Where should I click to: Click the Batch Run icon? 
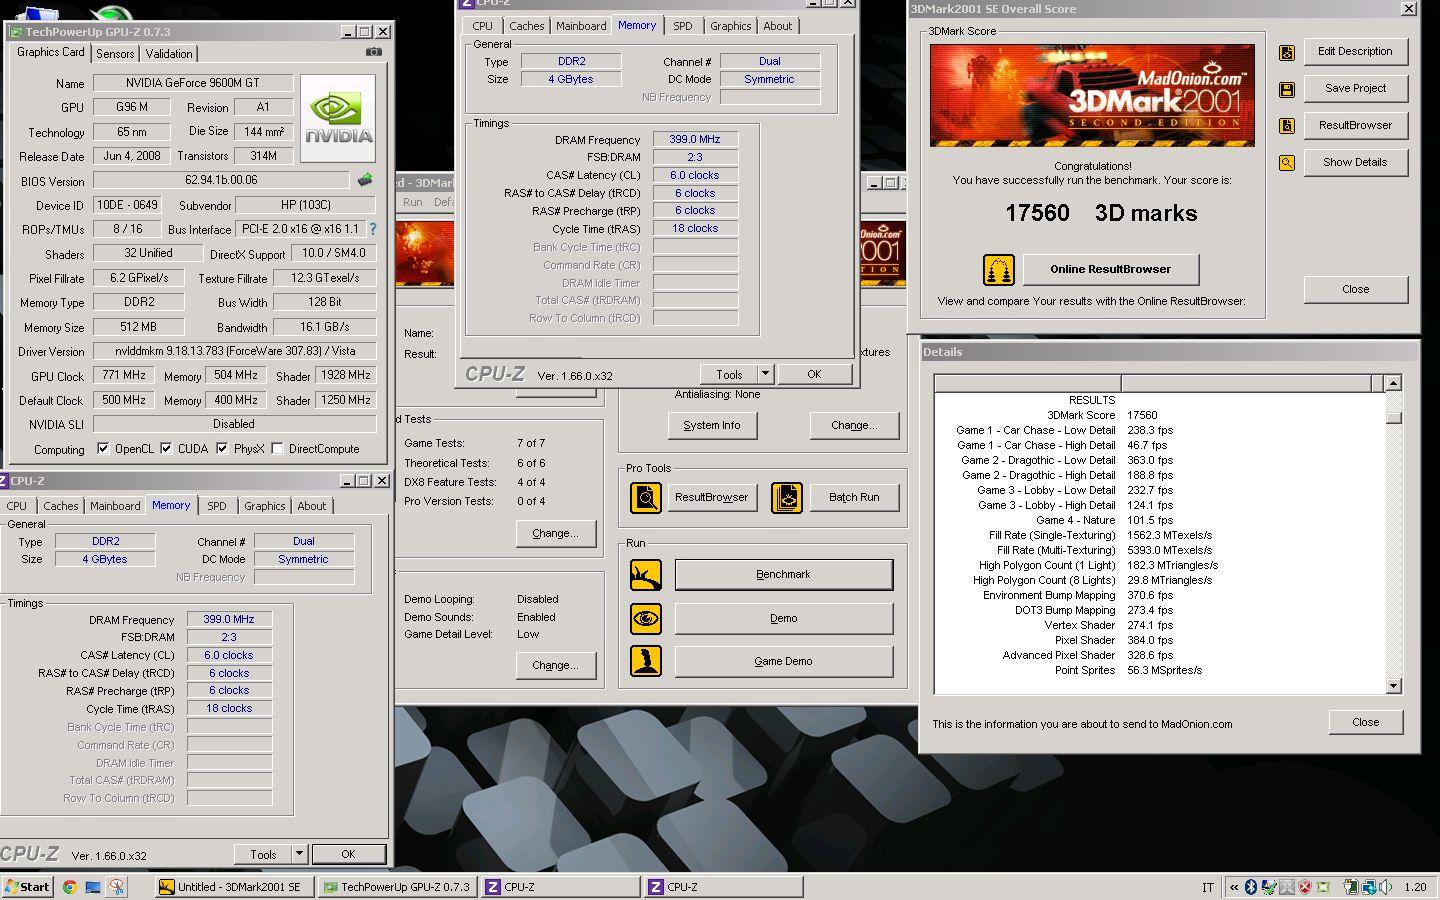[x=787, y=498]
